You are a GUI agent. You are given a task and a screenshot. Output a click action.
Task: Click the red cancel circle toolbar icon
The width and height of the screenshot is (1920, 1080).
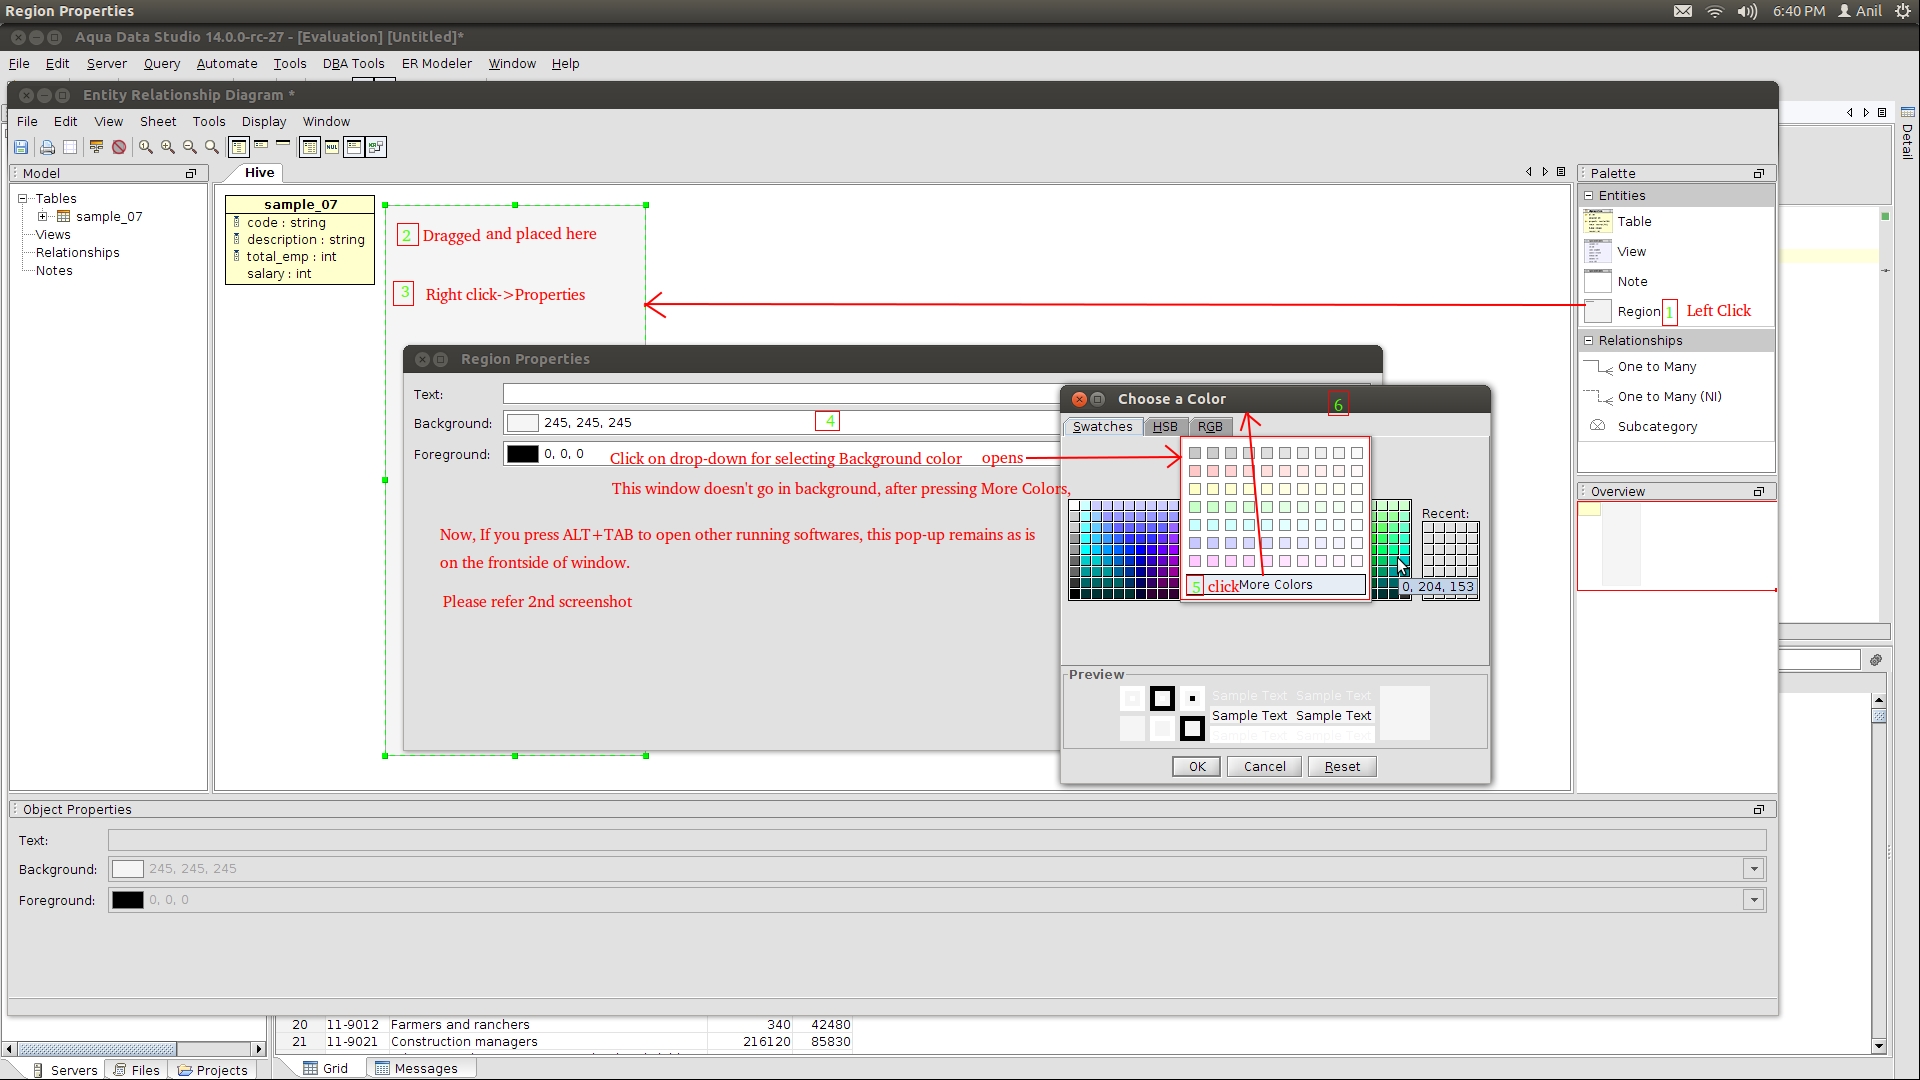[119, 147]
